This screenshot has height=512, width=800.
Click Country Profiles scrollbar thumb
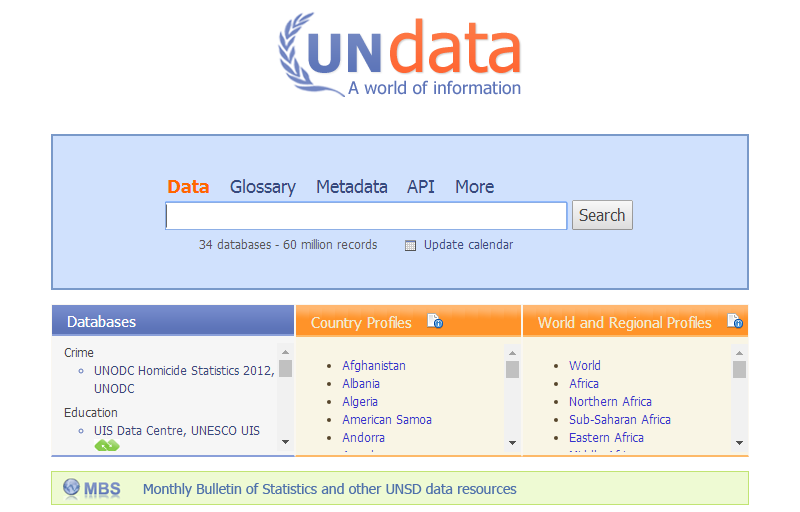pyautogui.click(x=512, y=370)
